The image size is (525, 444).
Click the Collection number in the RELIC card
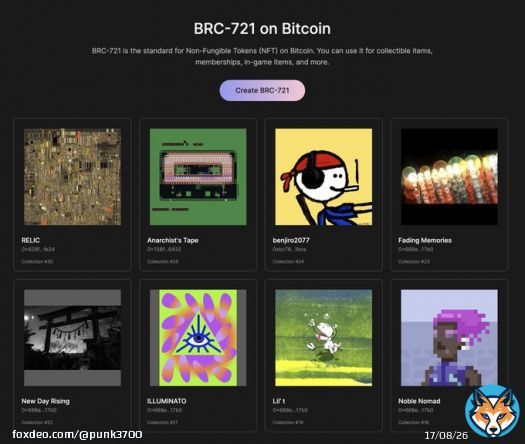pos(37,262)
